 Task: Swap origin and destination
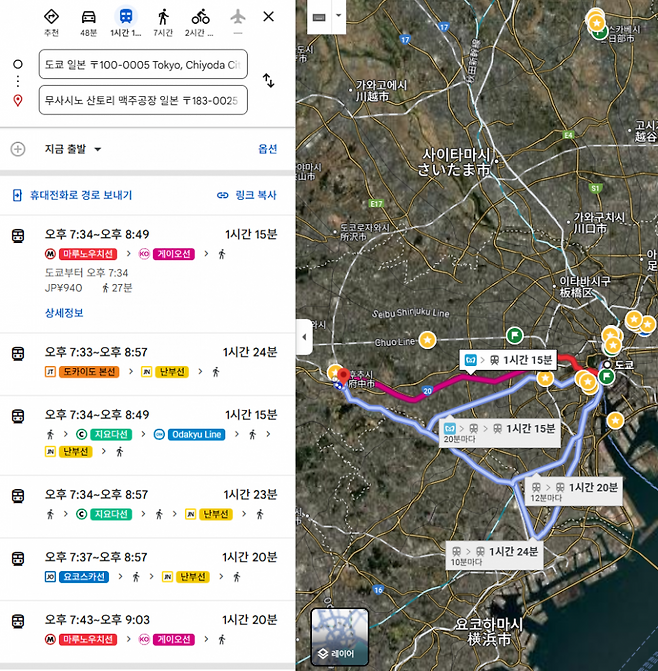coord(268,80)
